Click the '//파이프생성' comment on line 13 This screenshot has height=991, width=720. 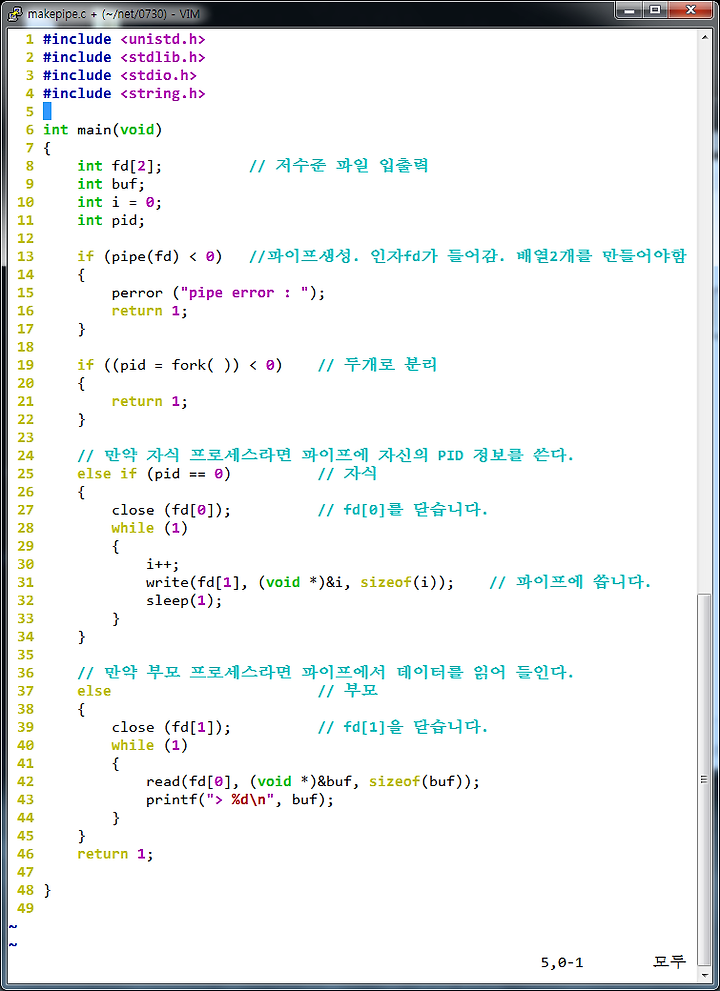coord(467,257)
